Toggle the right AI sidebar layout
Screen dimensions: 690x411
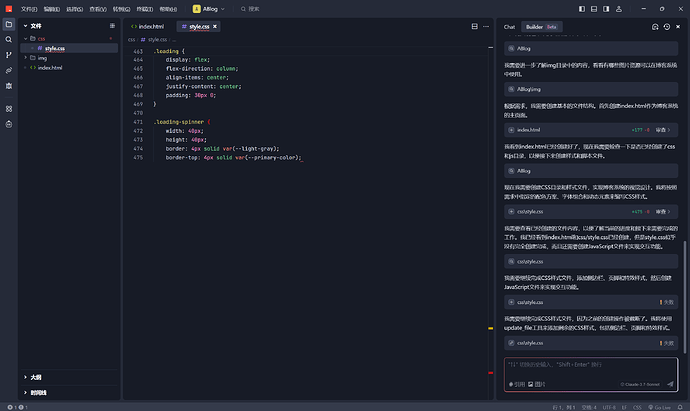point(606,9)
